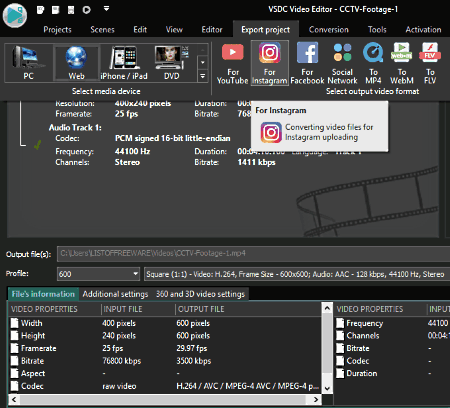This screenshot has height=408, width=450.
Task: Select the "3500 kbps" output bitrate value
Action: tap(194, 361)
